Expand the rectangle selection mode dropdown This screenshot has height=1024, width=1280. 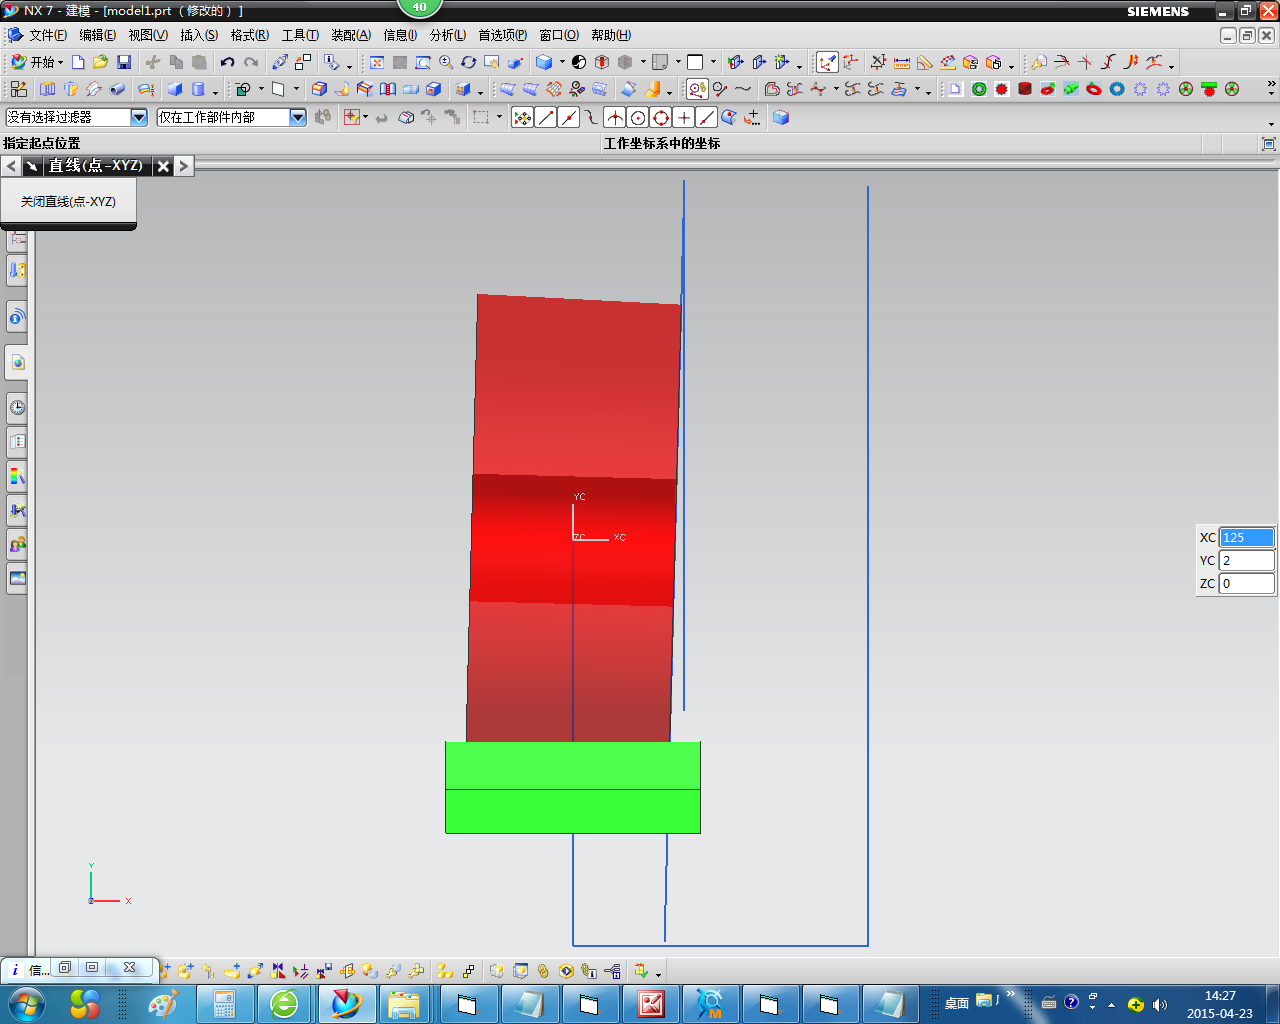(499, 117)
